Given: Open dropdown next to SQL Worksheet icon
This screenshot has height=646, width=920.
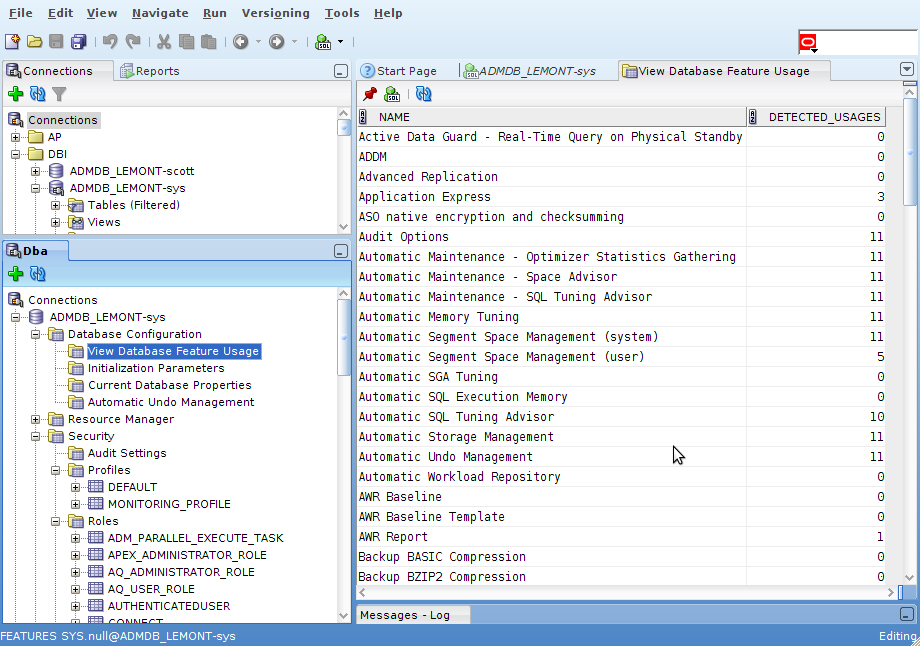Looking at the screenshot, I should click(x=340, y=42).
